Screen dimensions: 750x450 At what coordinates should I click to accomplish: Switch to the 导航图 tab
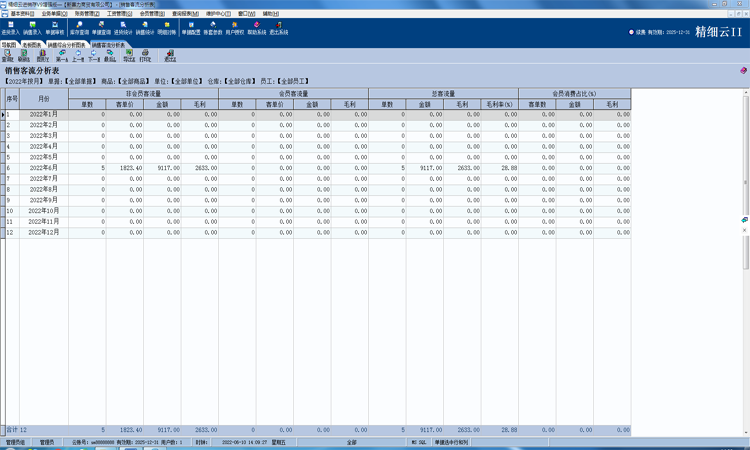tap(9, 45)
